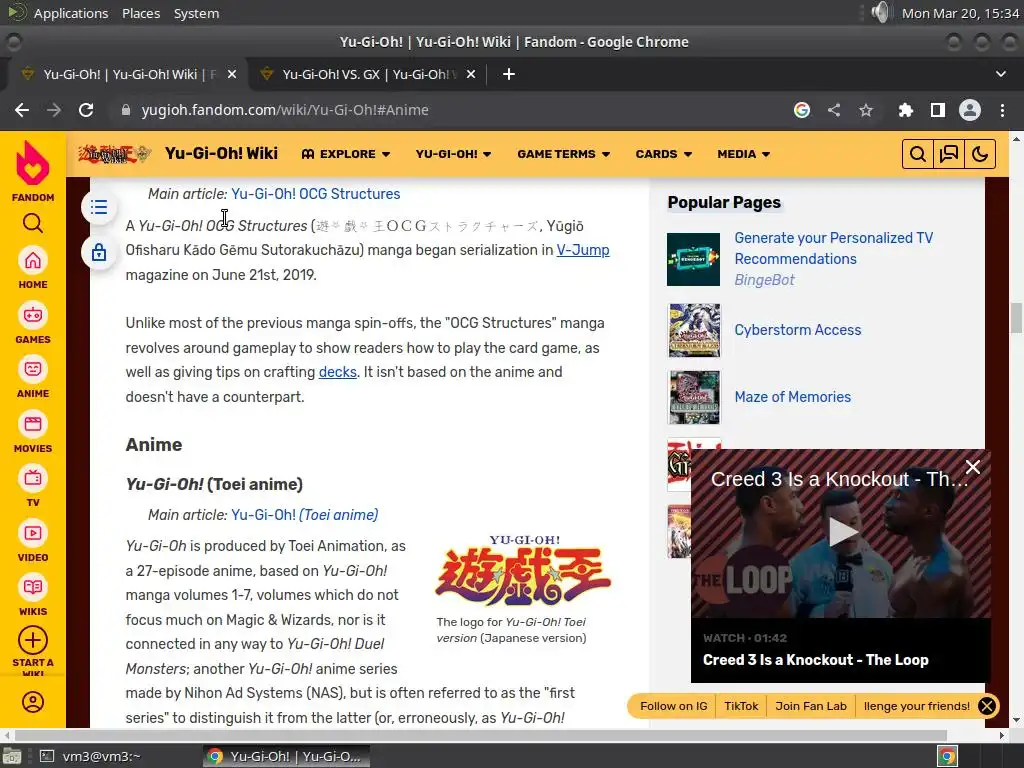Open Chrome tab search chevron

point(1000,74)
